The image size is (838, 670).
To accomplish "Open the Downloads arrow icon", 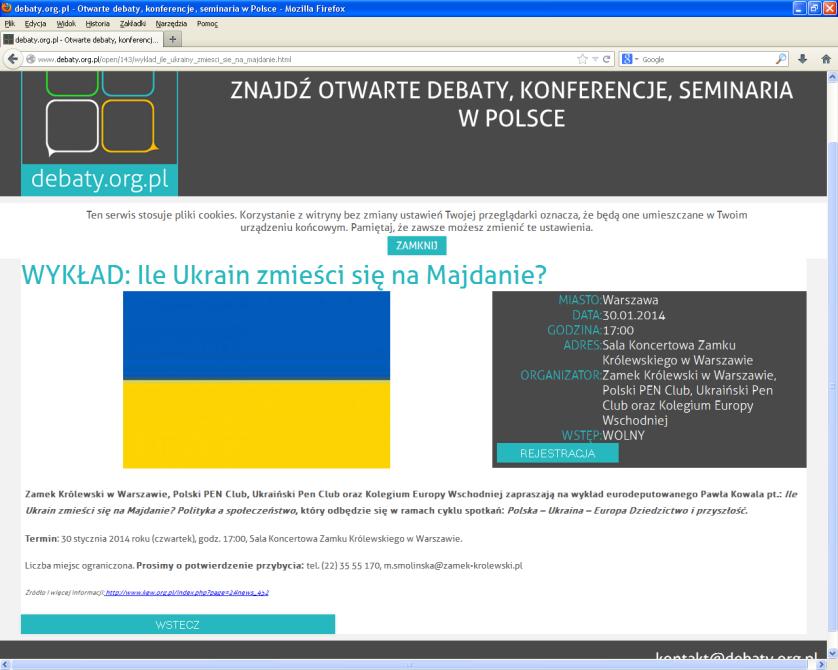I will click(802, 59).
